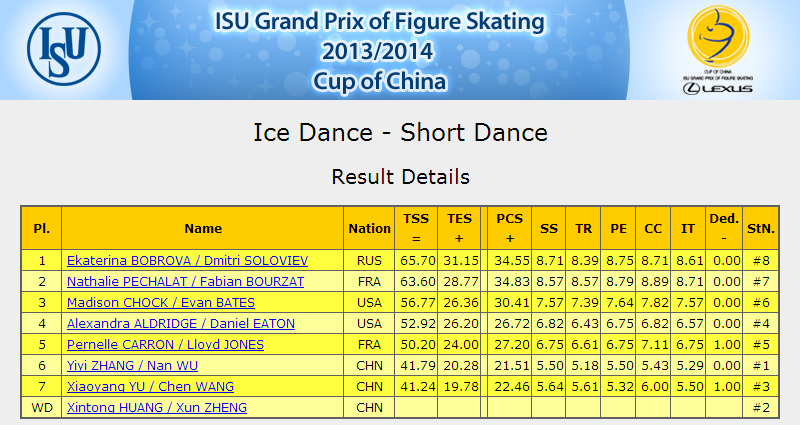Click the Ice Dance - Short Dance heading
The width and height of the screenshot is (800, 425).
pos(401,133)
